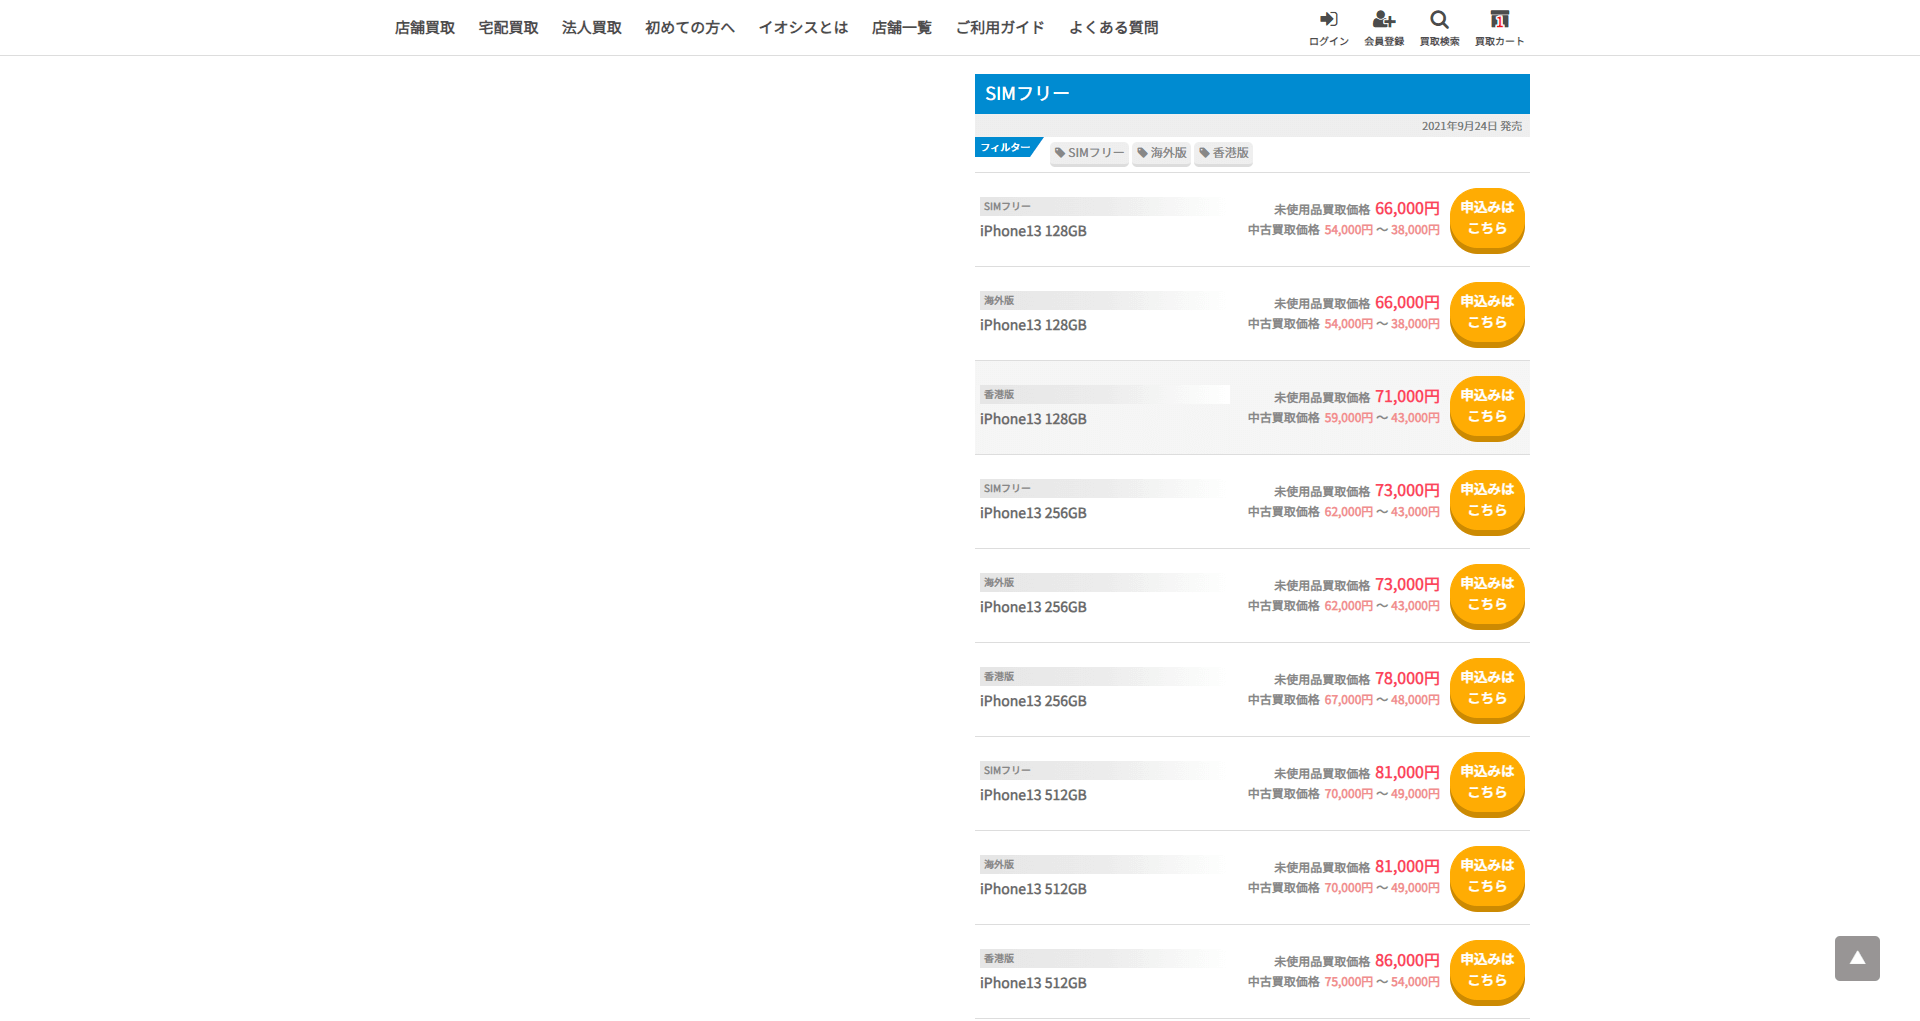Open 初めての方へ navigation link
Image resolution: width=1920 pixels, height=1021 pixels.
point(690,28)
